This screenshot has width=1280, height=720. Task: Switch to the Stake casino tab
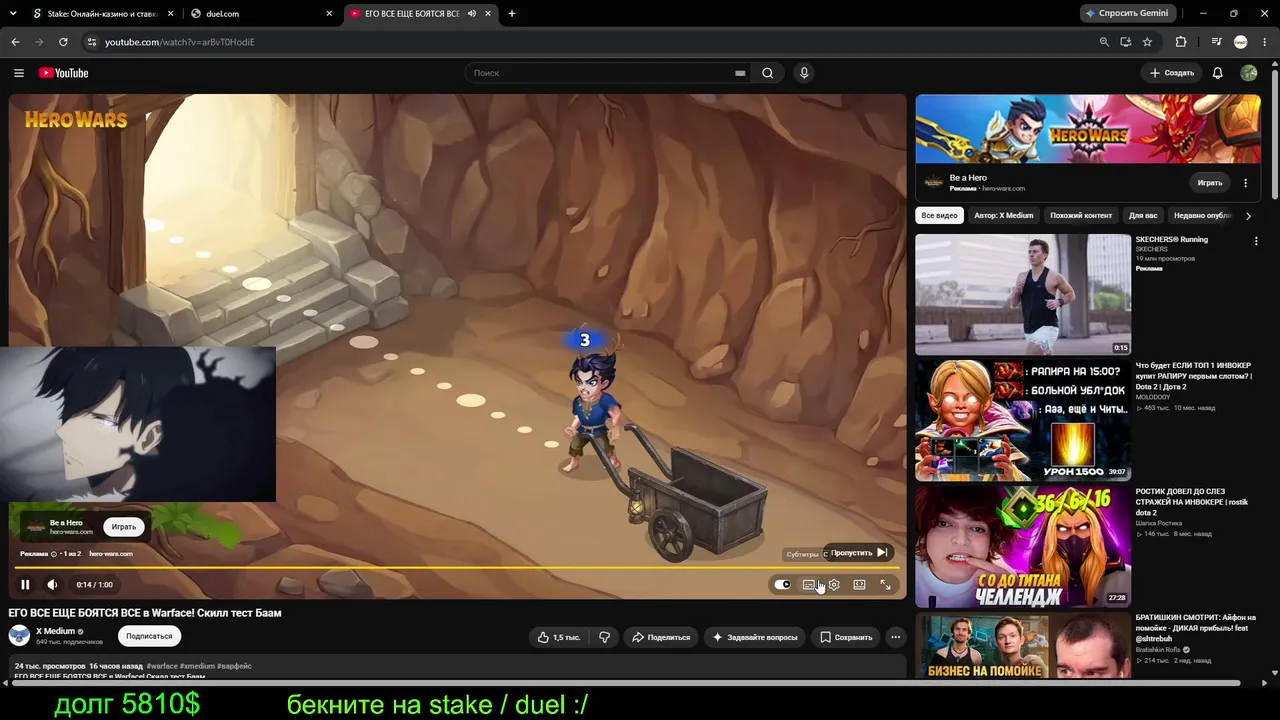coord(102,14)
